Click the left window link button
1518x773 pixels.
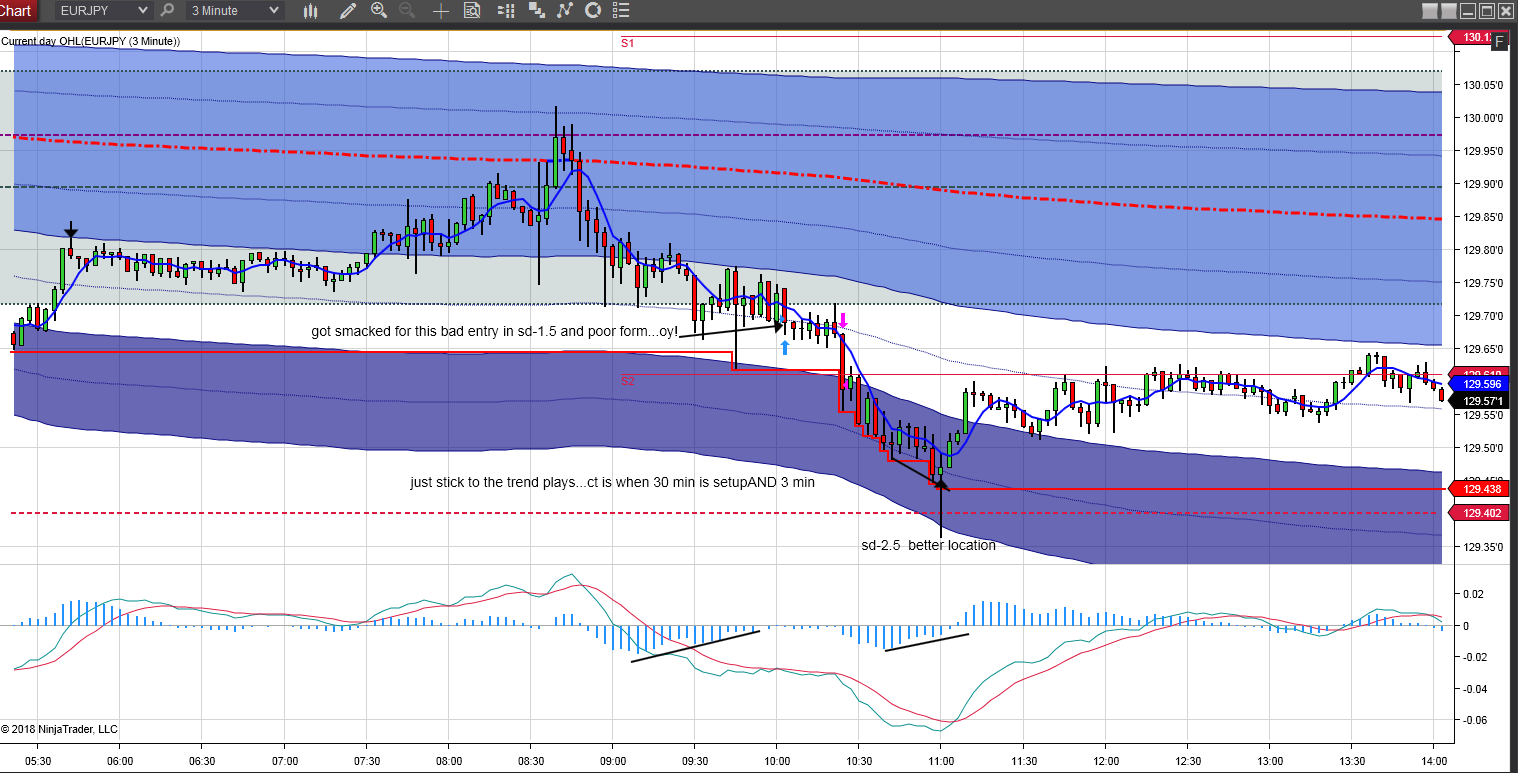click(x=1430, y=11)
